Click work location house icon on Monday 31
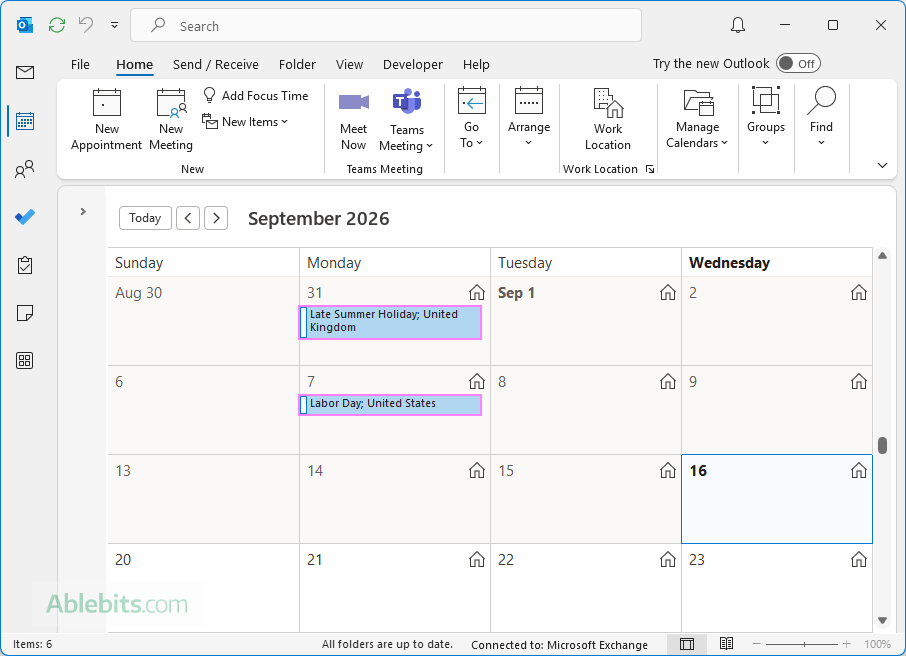 click(x=477, y=292)
